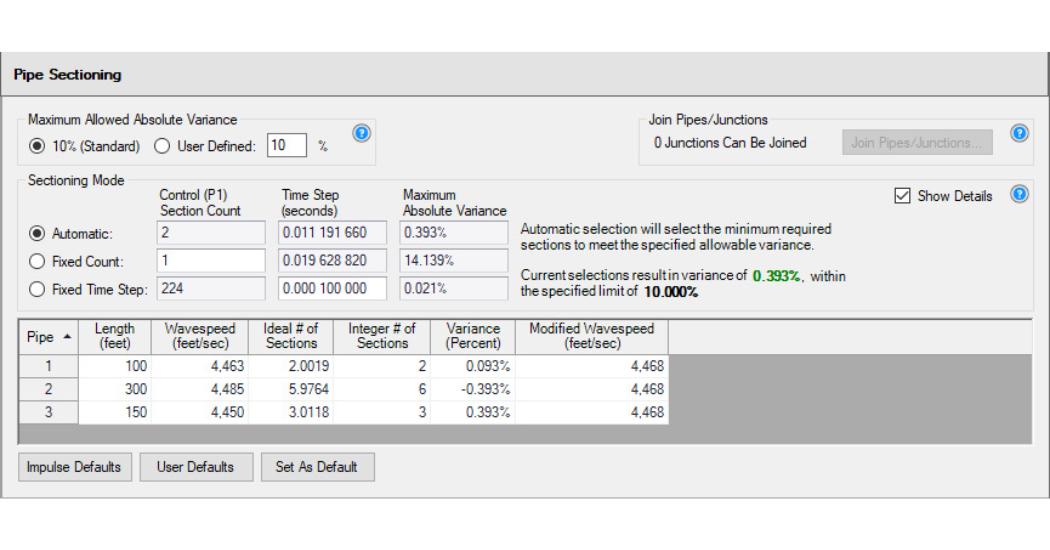Click the wavespeed cell 4,450
The width and height of the screenshot is (1050, 550).
point(200,412)
